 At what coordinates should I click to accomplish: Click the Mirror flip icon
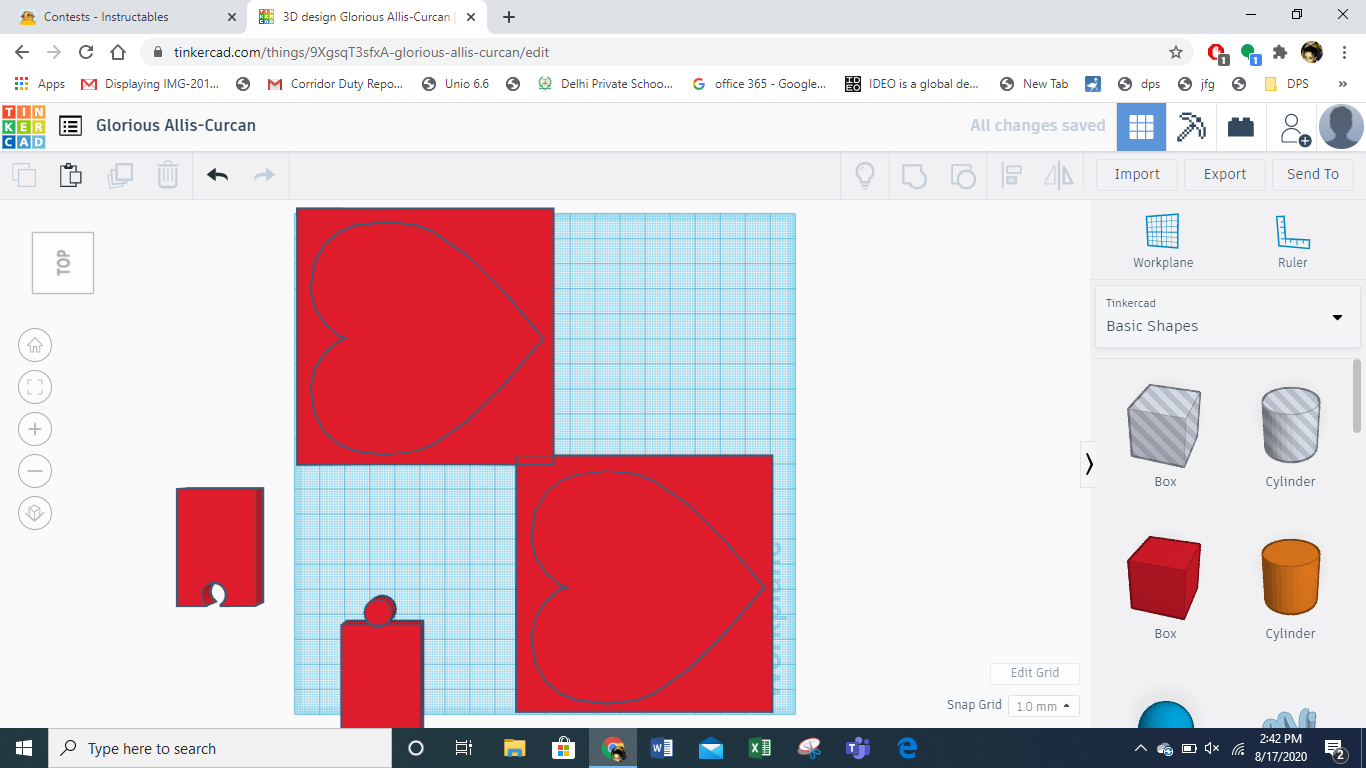[x=1058, y=175]
